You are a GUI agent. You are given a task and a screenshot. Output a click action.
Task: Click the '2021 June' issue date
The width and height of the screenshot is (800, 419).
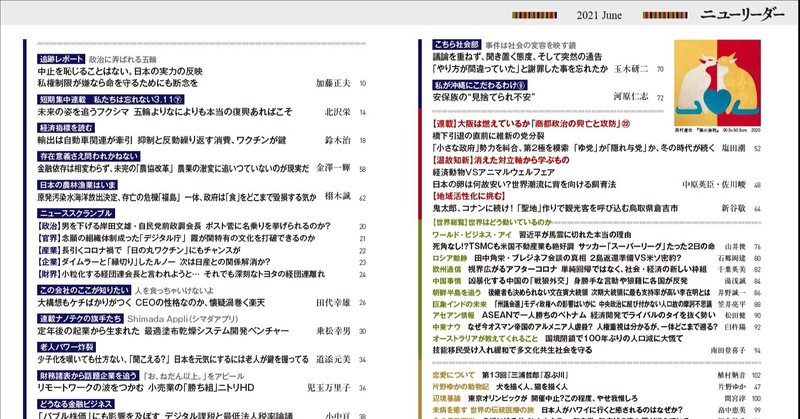[599, 15]
